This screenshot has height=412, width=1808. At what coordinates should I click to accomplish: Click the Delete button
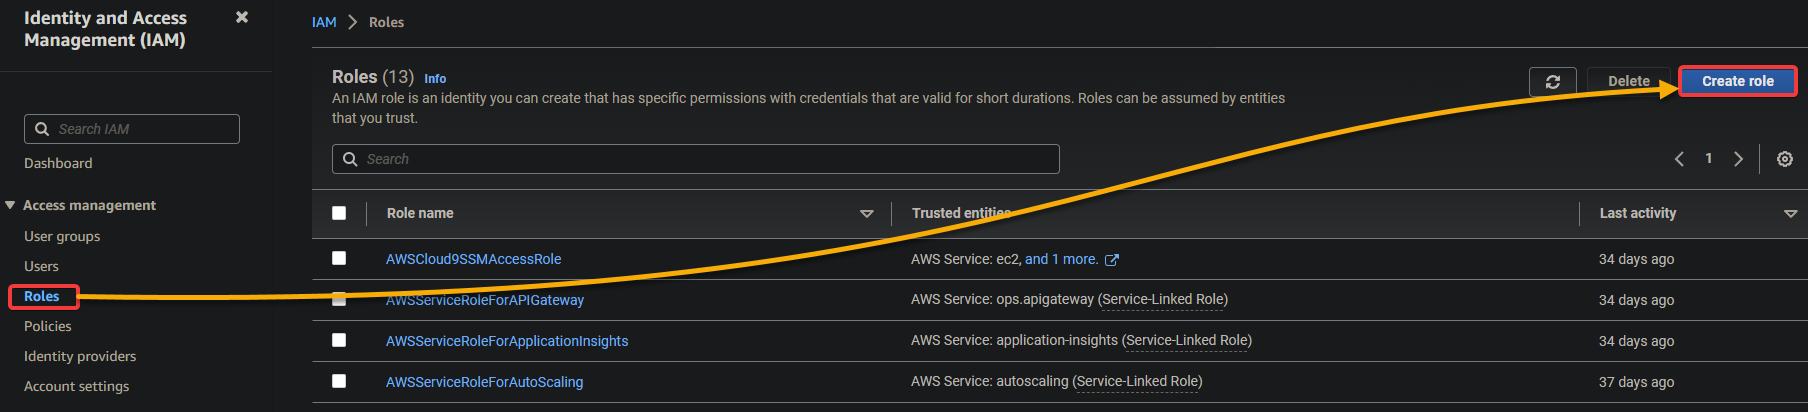[1629, 81]
